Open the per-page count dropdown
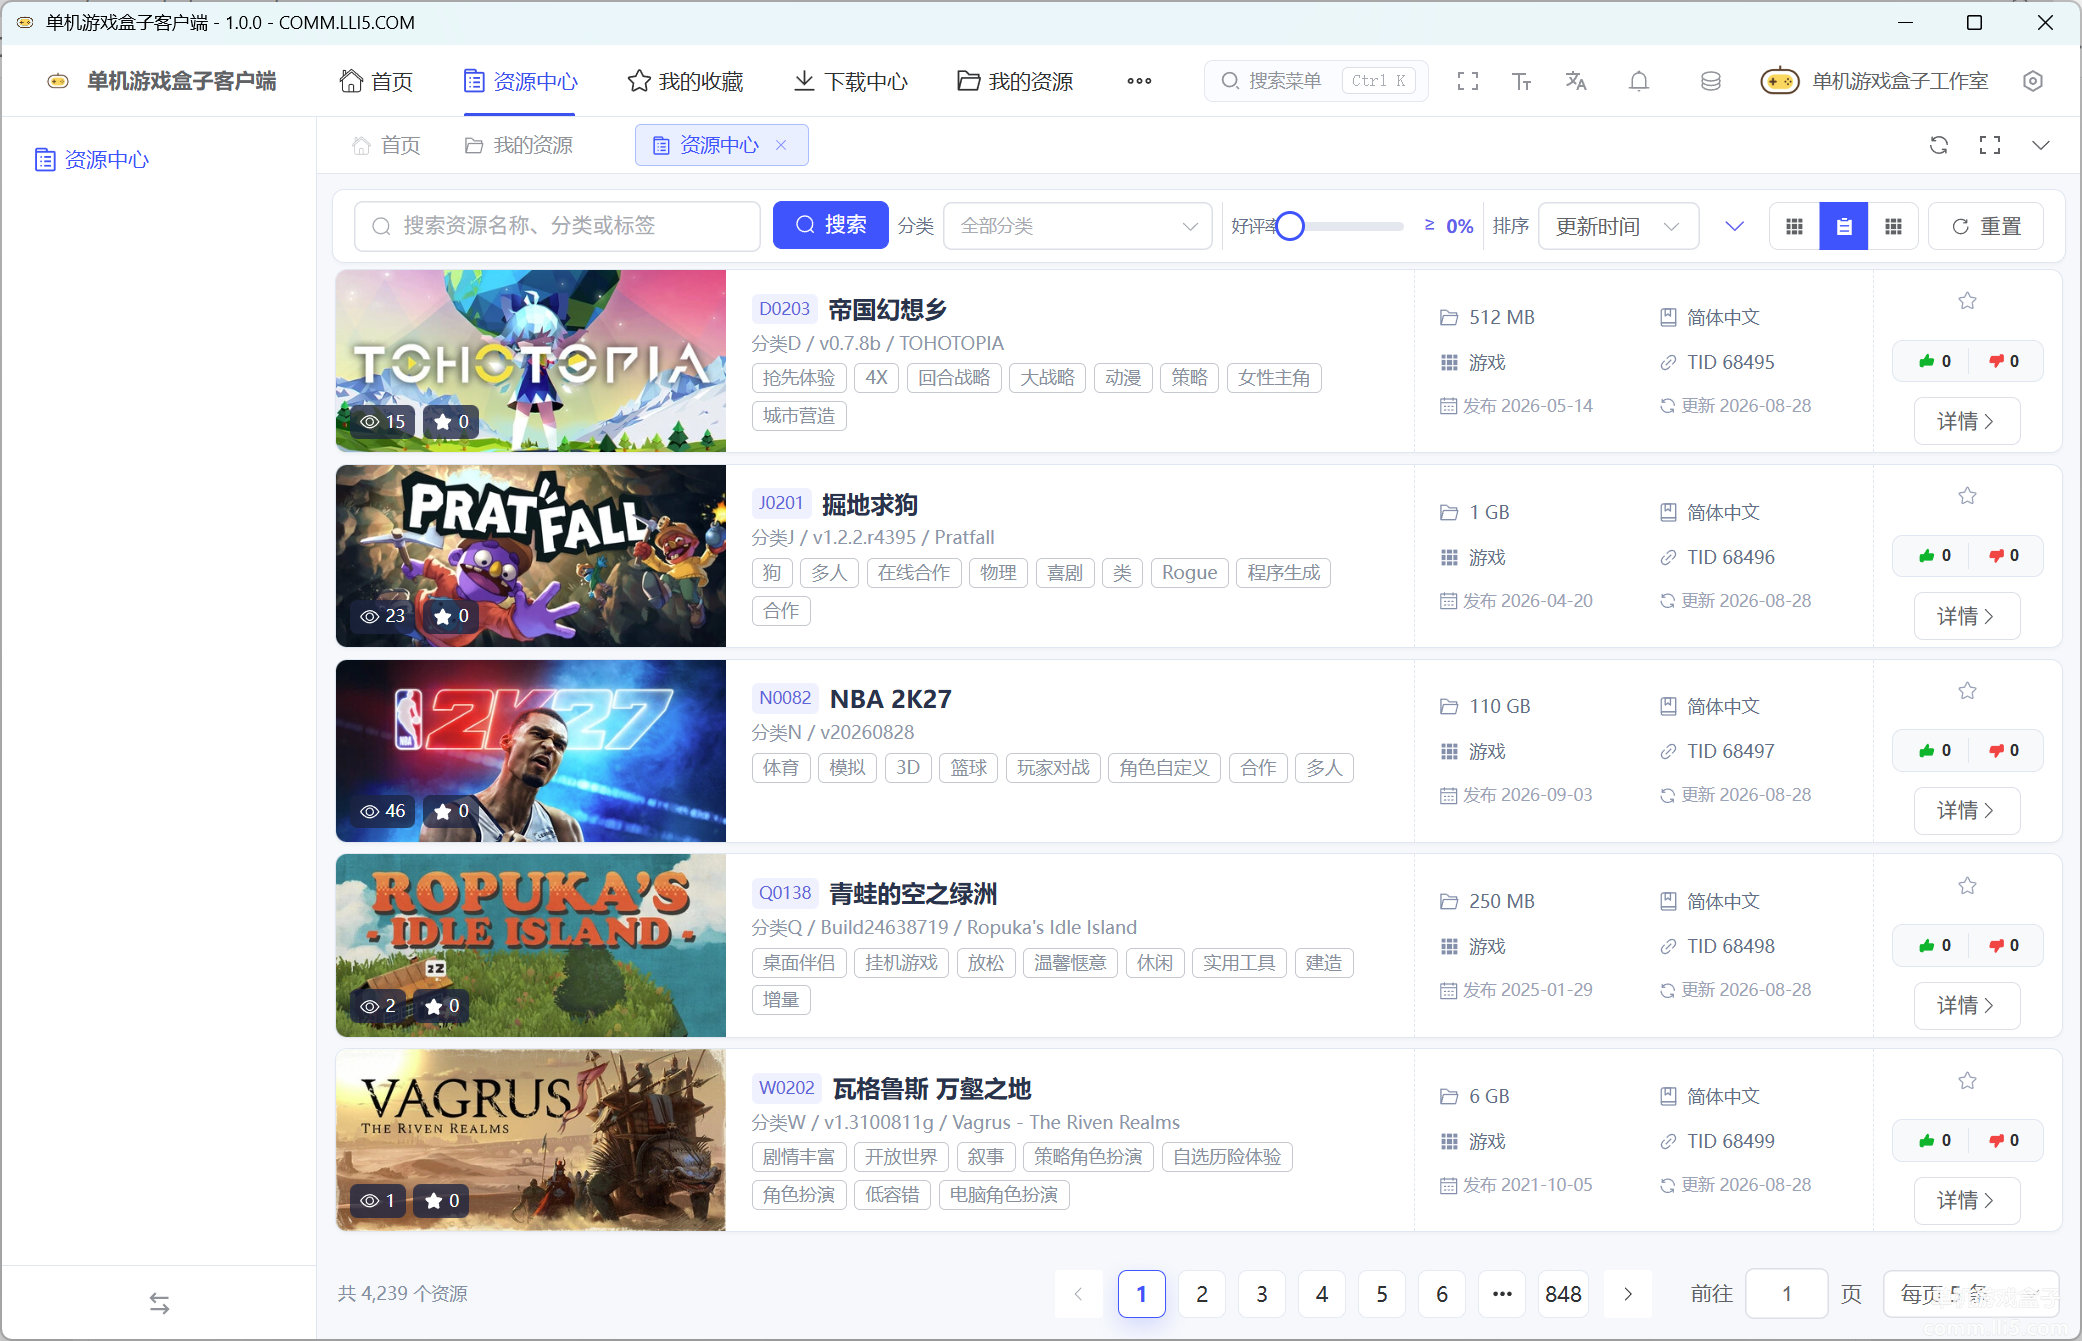2082x1341 pixels. point(1970,1294)
